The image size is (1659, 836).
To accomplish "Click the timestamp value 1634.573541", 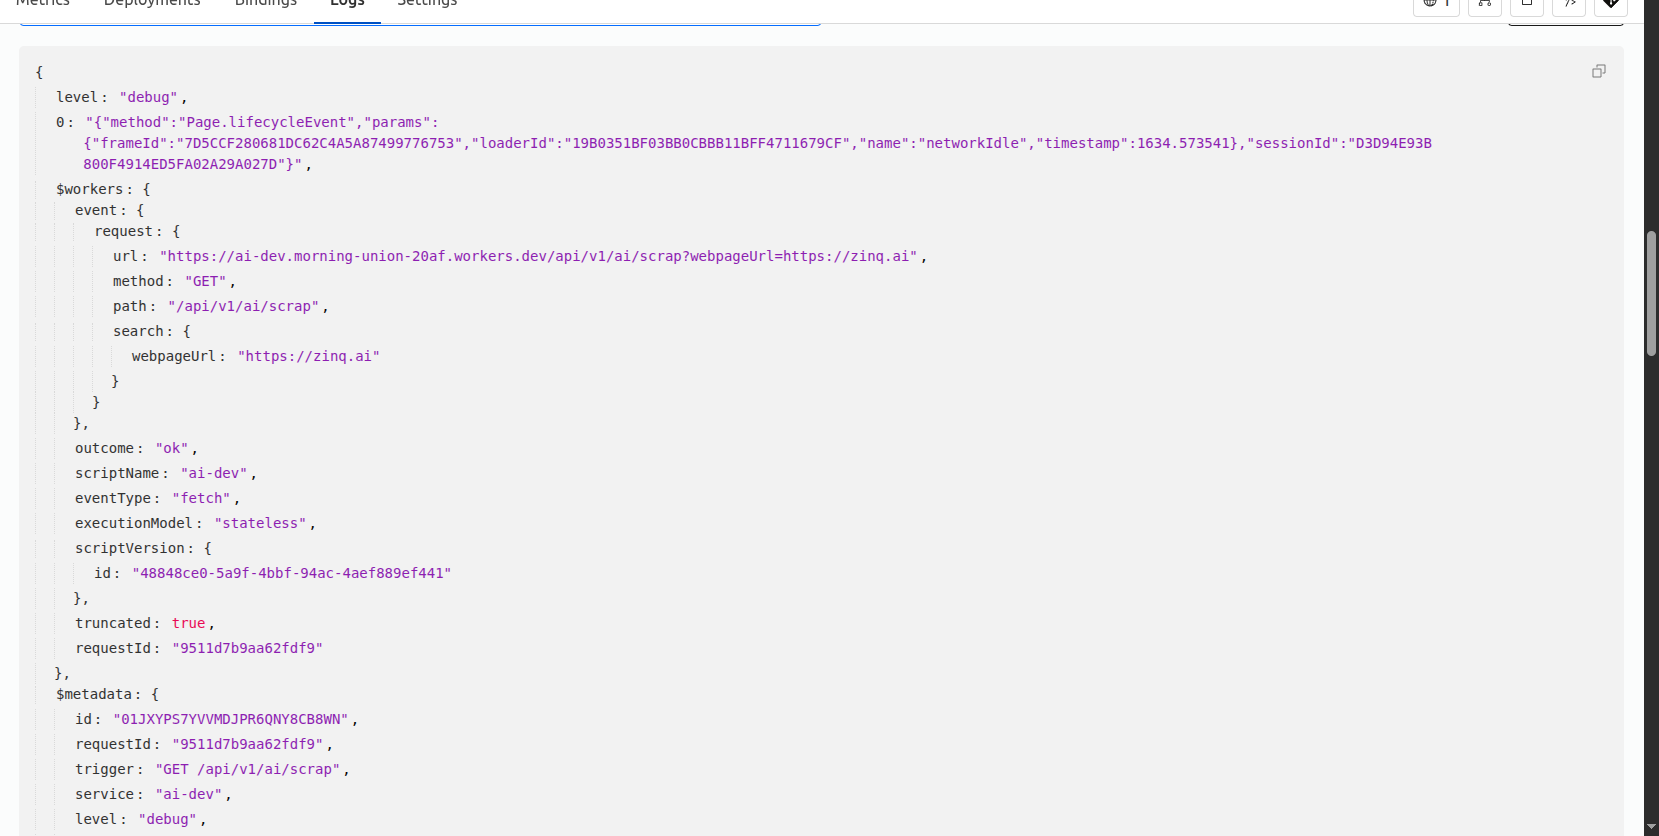I will [x=1183, y=143].
